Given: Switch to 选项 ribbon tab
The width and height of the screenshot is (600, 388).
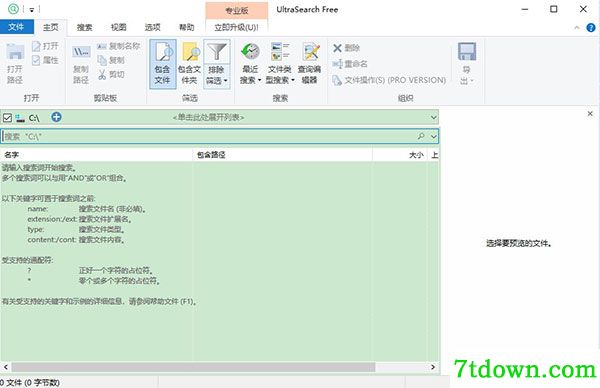Looking at the screenshot, I should 153,27.
